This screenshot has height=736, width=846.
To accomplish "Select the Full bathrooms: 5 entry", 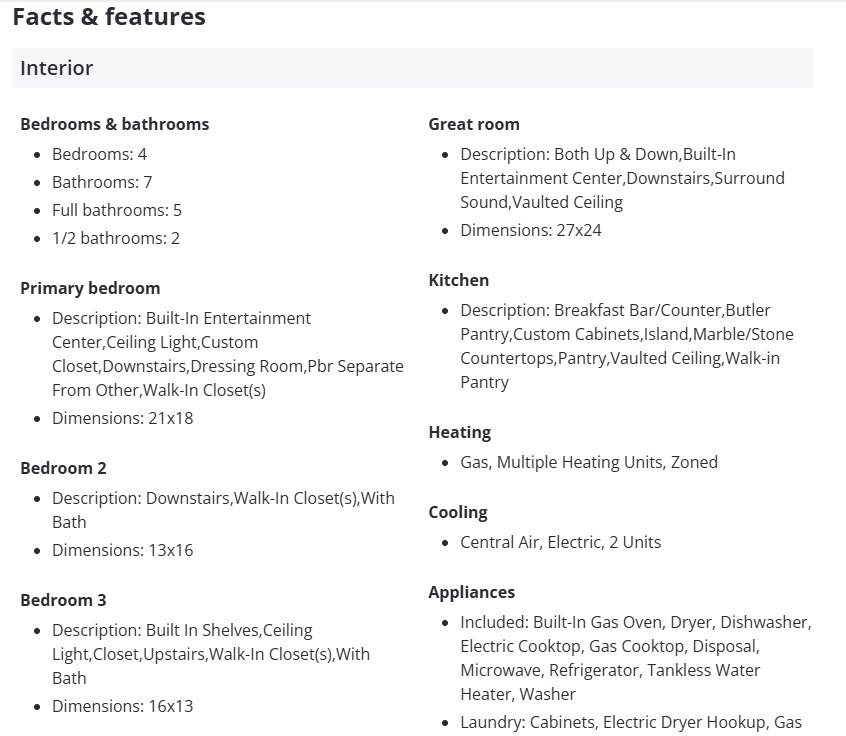I will [117, 210].
